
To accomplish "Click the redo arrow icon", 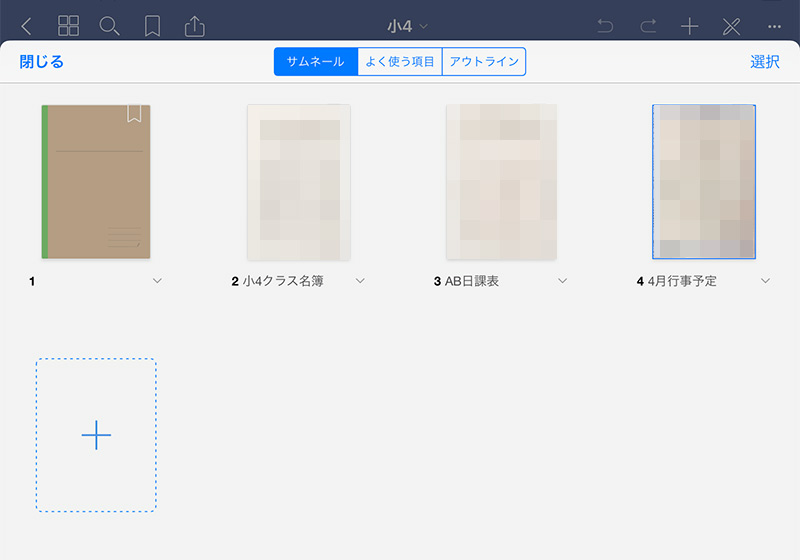I will [x=648, y=26].
